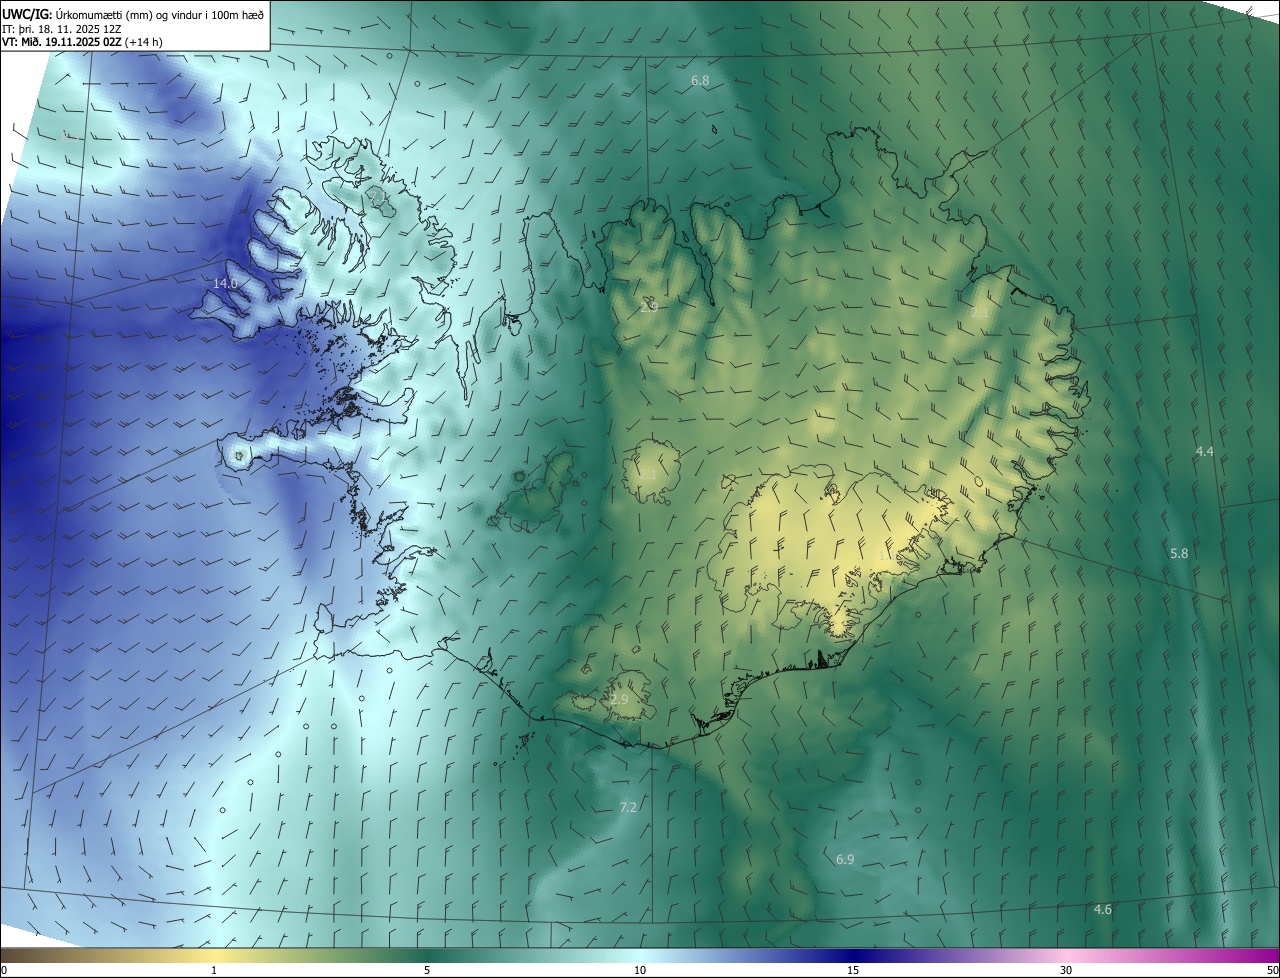Click the UWC/IG map title text
The image size is (1280, 978).
133,14
